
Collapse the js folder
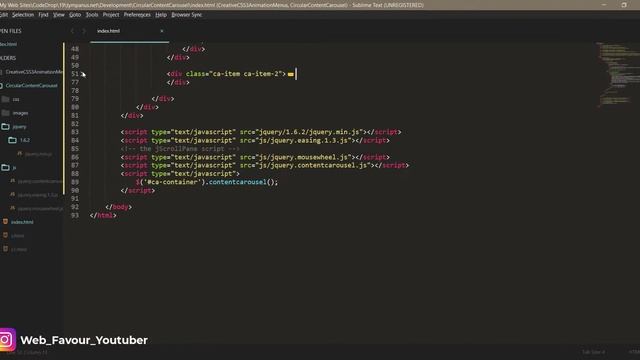click(x=14, y=168)
